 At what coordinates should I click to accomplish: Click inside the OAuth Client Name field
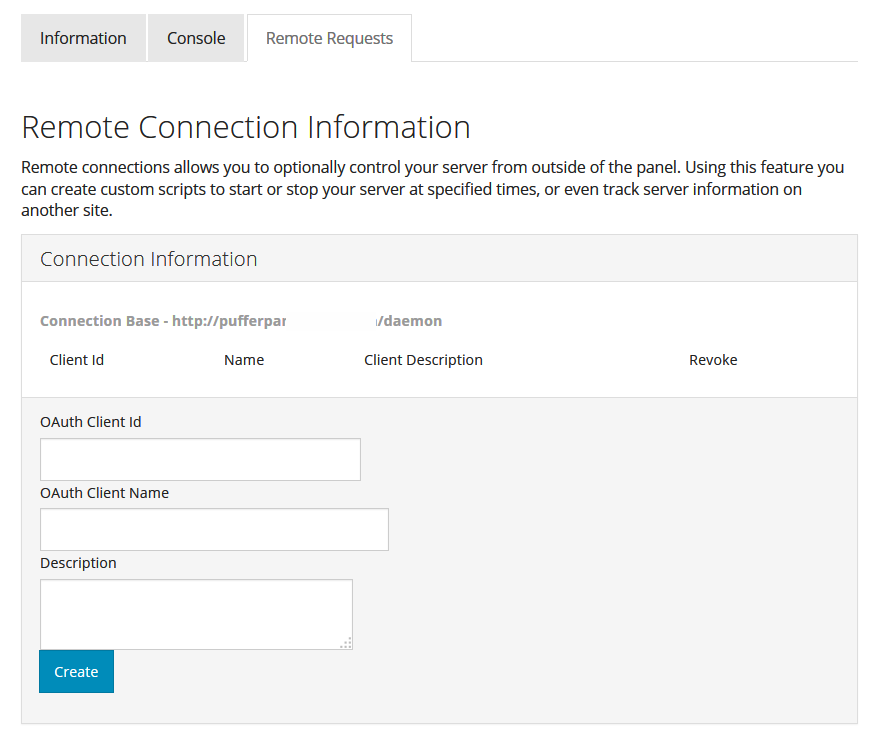tap(214, 529)
